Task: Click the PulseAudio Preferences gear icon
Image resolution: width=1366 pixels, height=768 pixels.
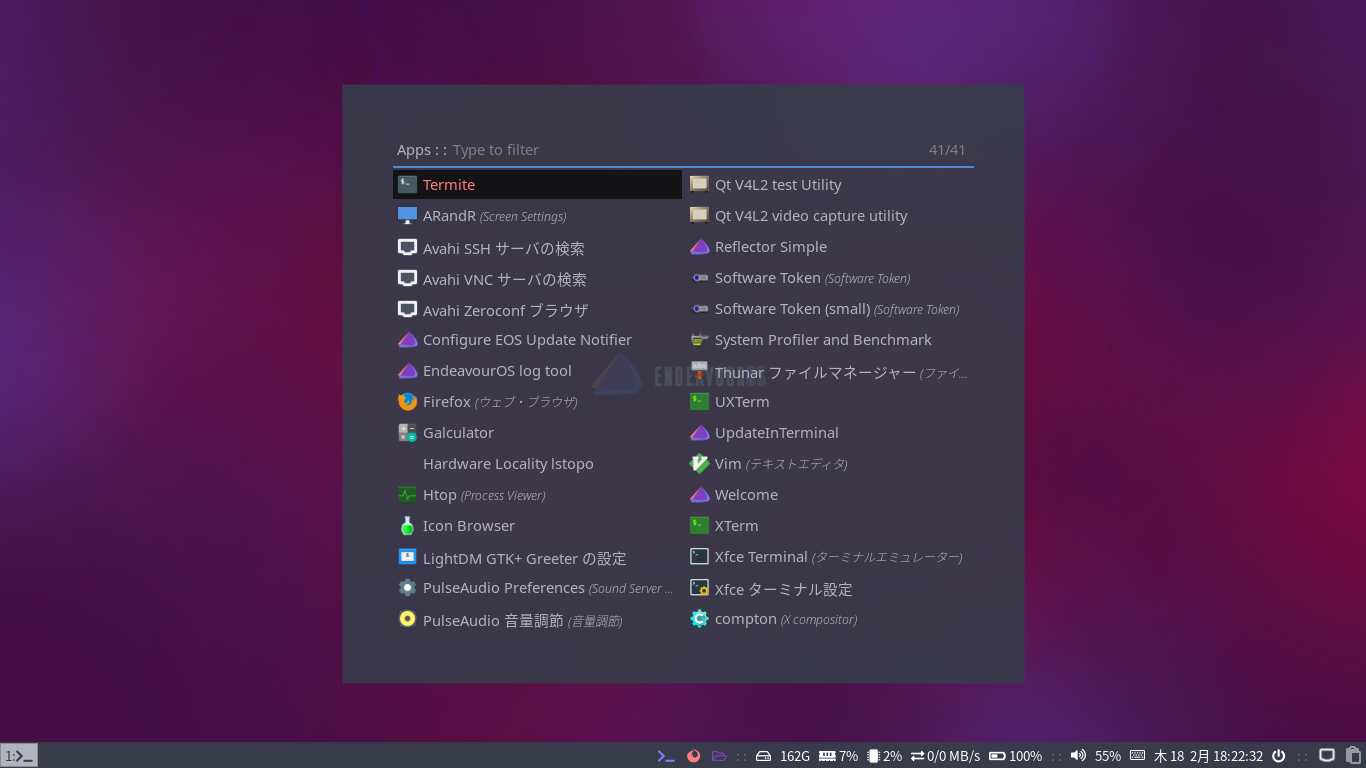Action: (x=407, y=587)
